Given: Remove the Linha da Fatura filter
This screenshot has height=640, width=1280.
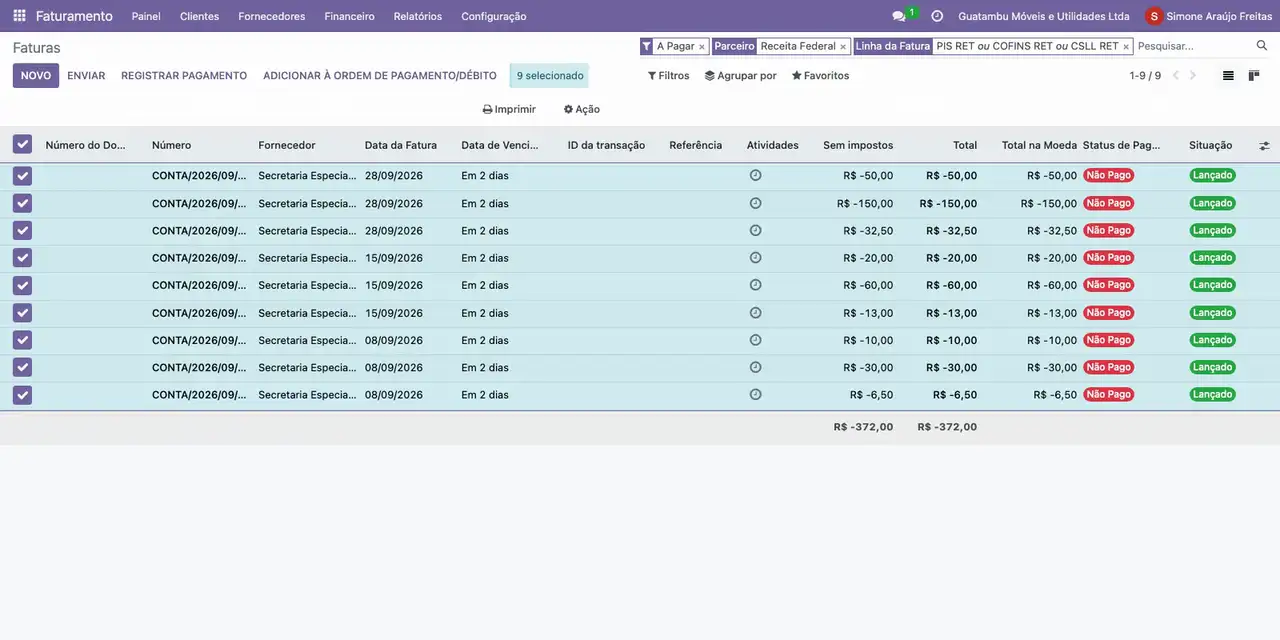Looking at the screenshot, I should (1126, 47).
